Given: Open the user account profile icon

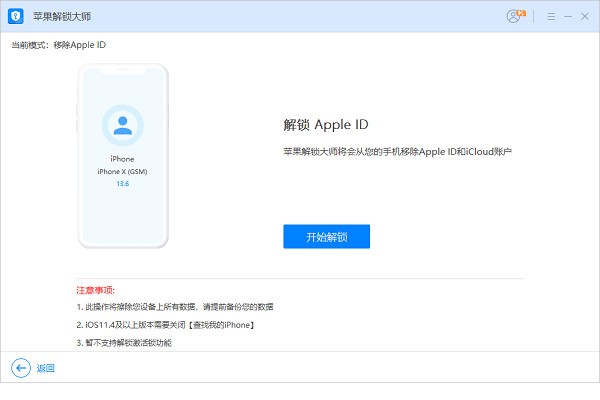Looking at the screenshot, I should point(515,16).
